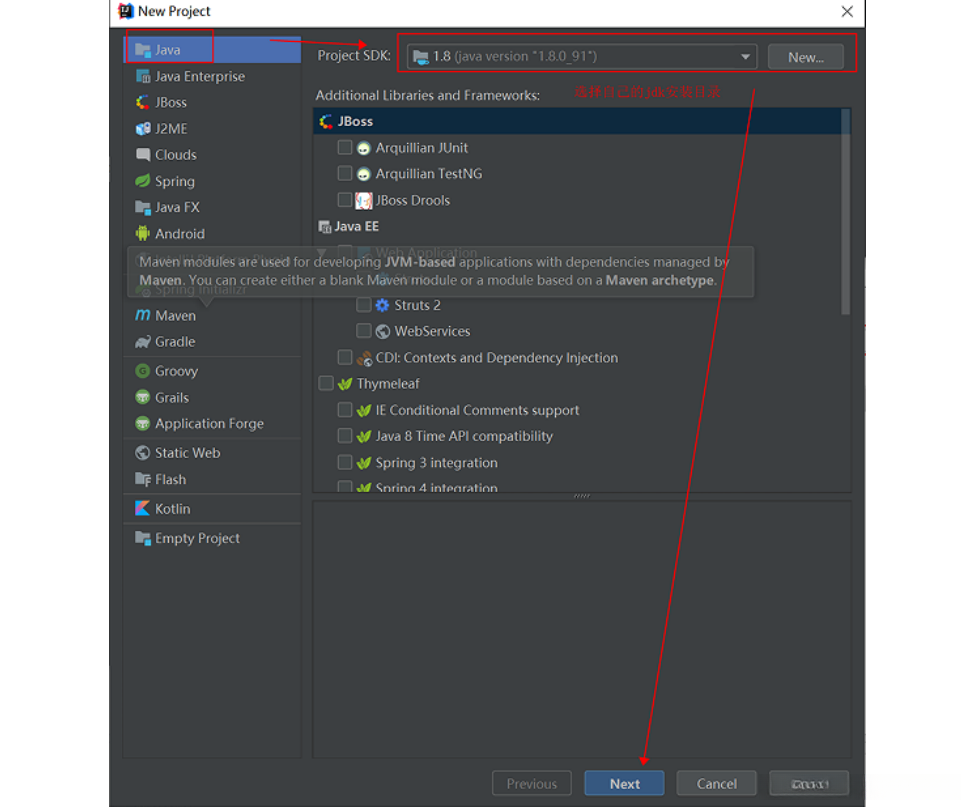The width and height of the screenshot is (972, 809).
Task: Click the Next button
Action: coord(624,784)
